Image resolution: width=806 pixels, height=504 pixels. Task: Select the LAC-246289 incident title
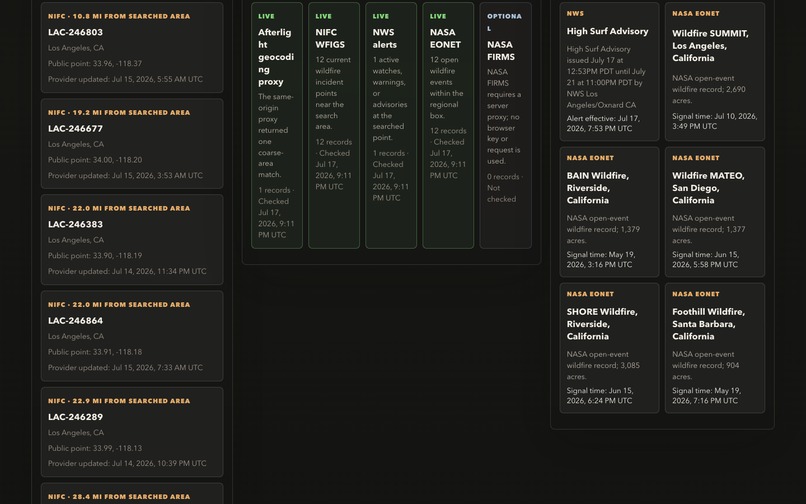(76, 417)
